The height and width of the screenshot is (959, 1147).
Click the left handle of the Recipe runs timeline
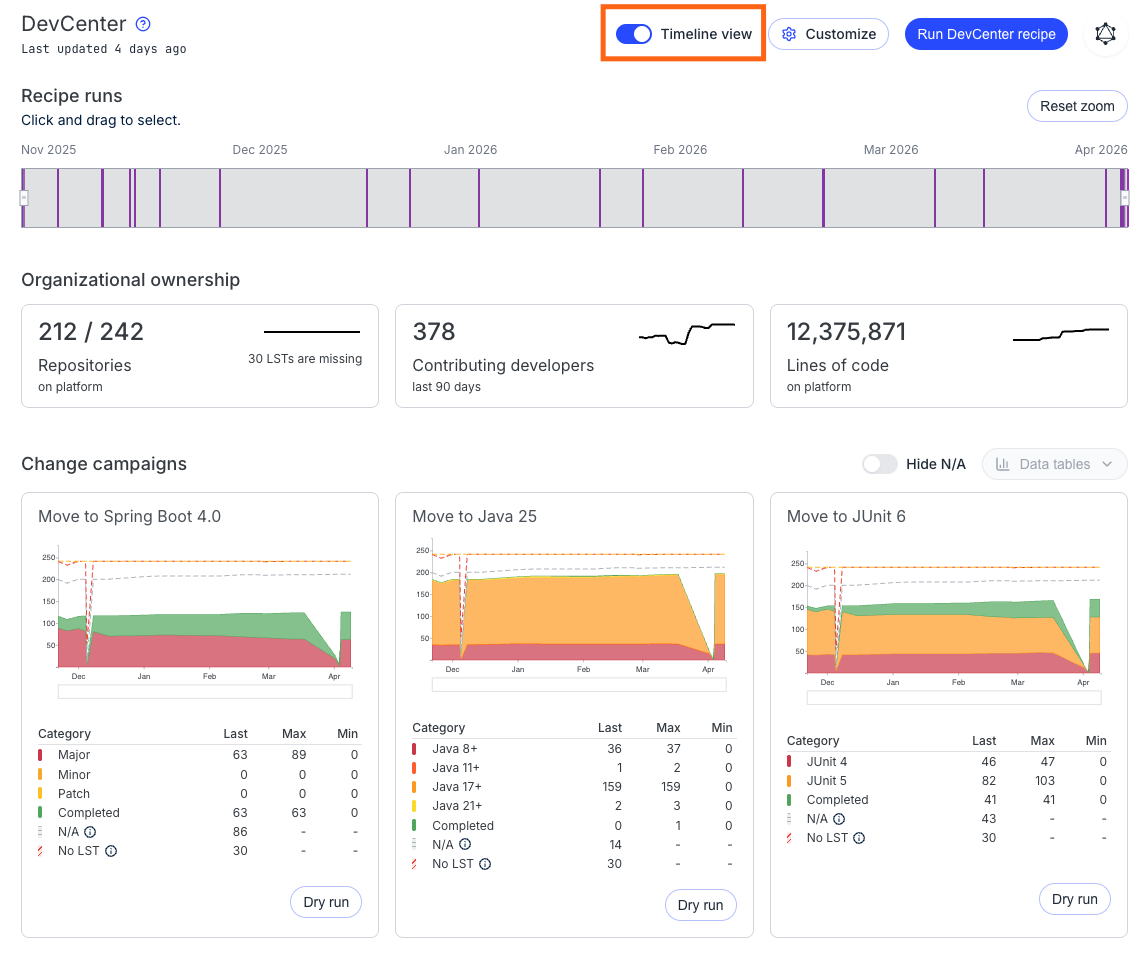pyautogui.click(x=24, y=198)
